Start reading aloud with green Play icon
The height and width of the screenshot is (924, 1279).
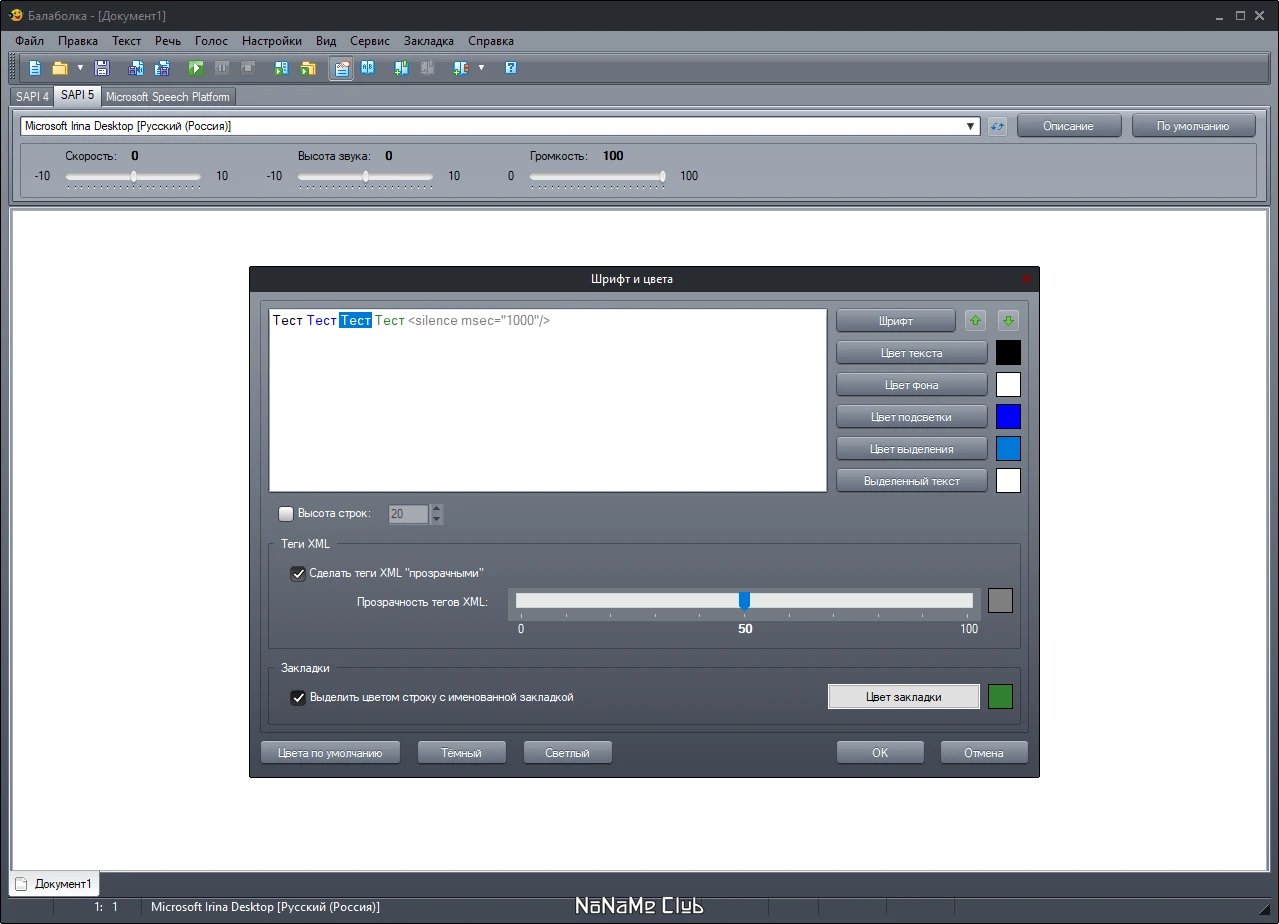tap(196, 68)
